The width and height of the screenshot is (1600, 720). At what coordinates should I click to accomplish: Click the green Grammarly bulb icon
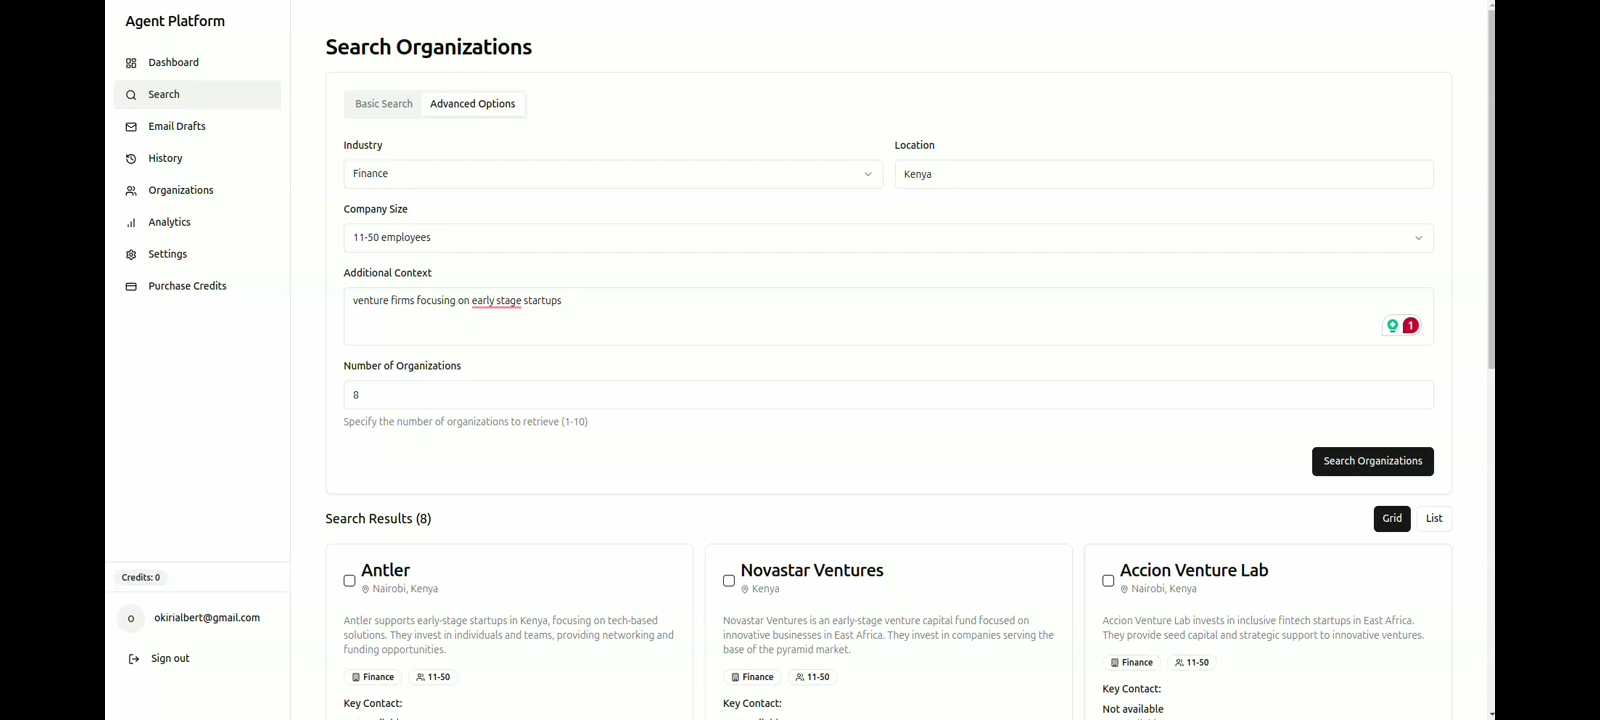coord(1392,326)
